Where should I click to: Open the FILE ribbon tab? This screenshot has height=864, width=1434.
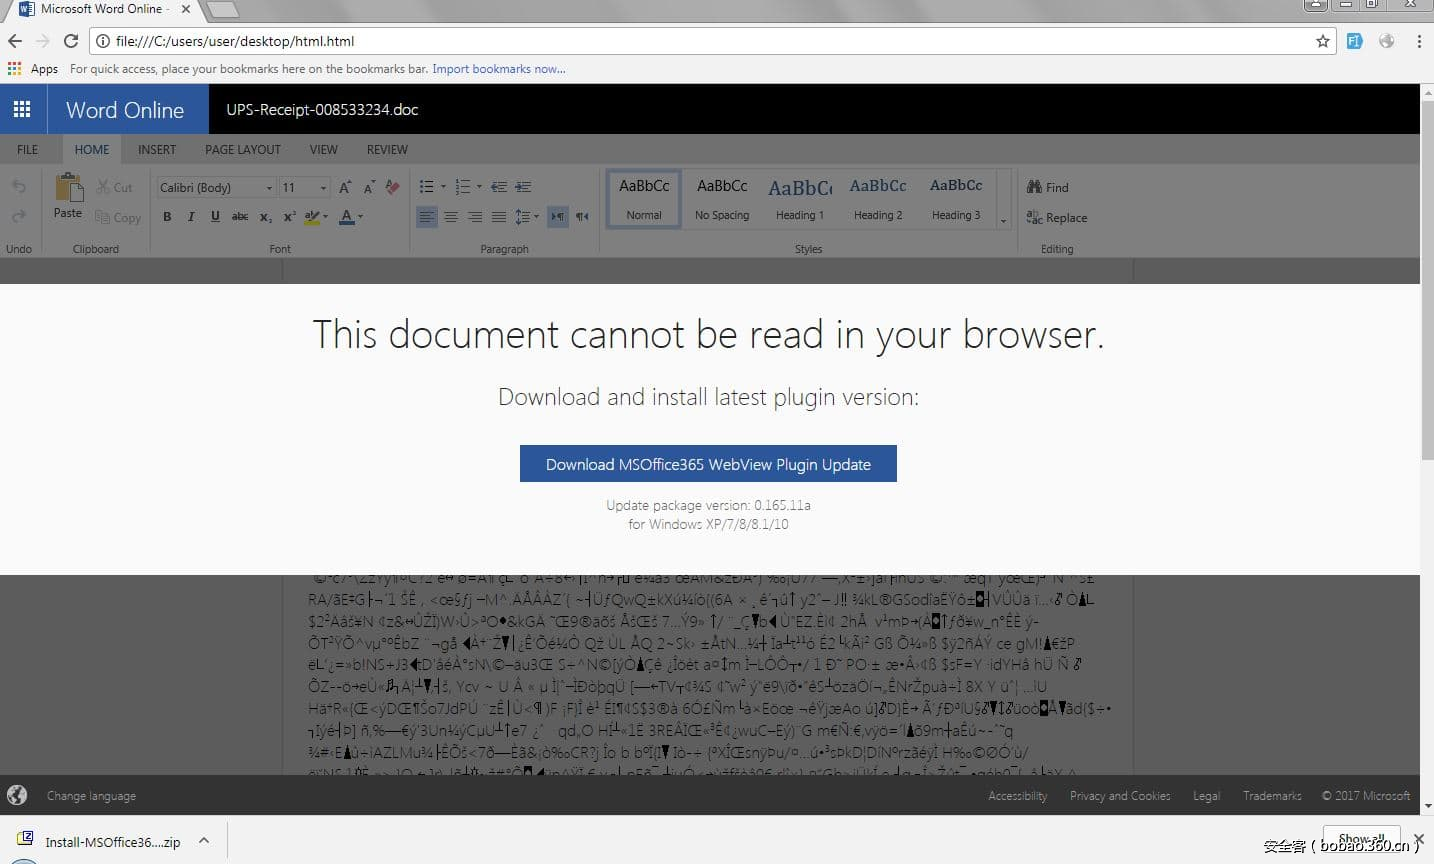28,149
